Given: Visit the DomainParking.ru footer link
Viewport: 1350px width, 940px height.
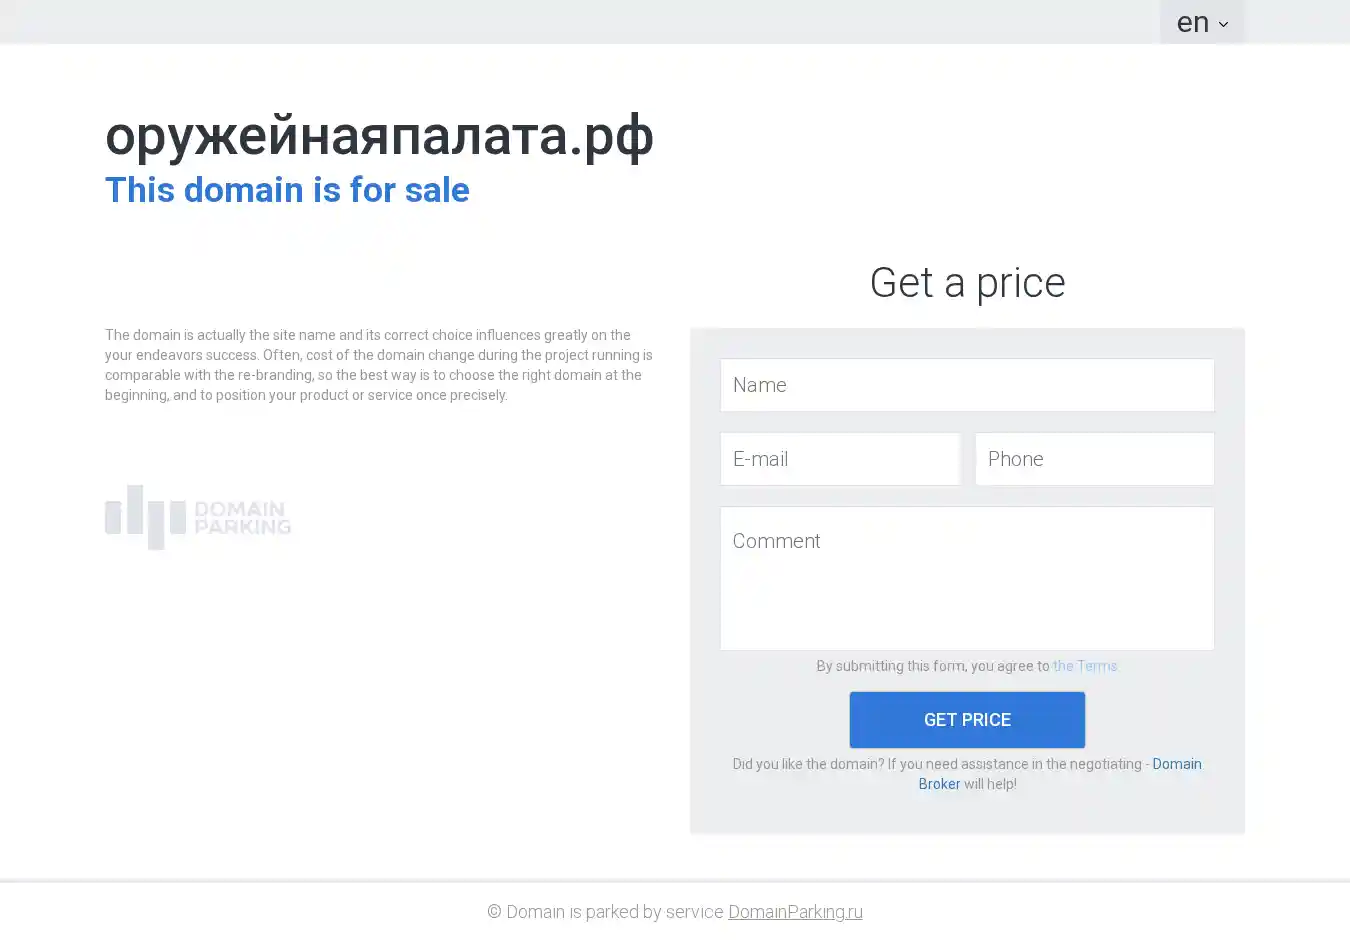Looking at the screenshot, I should pos(795,912).
